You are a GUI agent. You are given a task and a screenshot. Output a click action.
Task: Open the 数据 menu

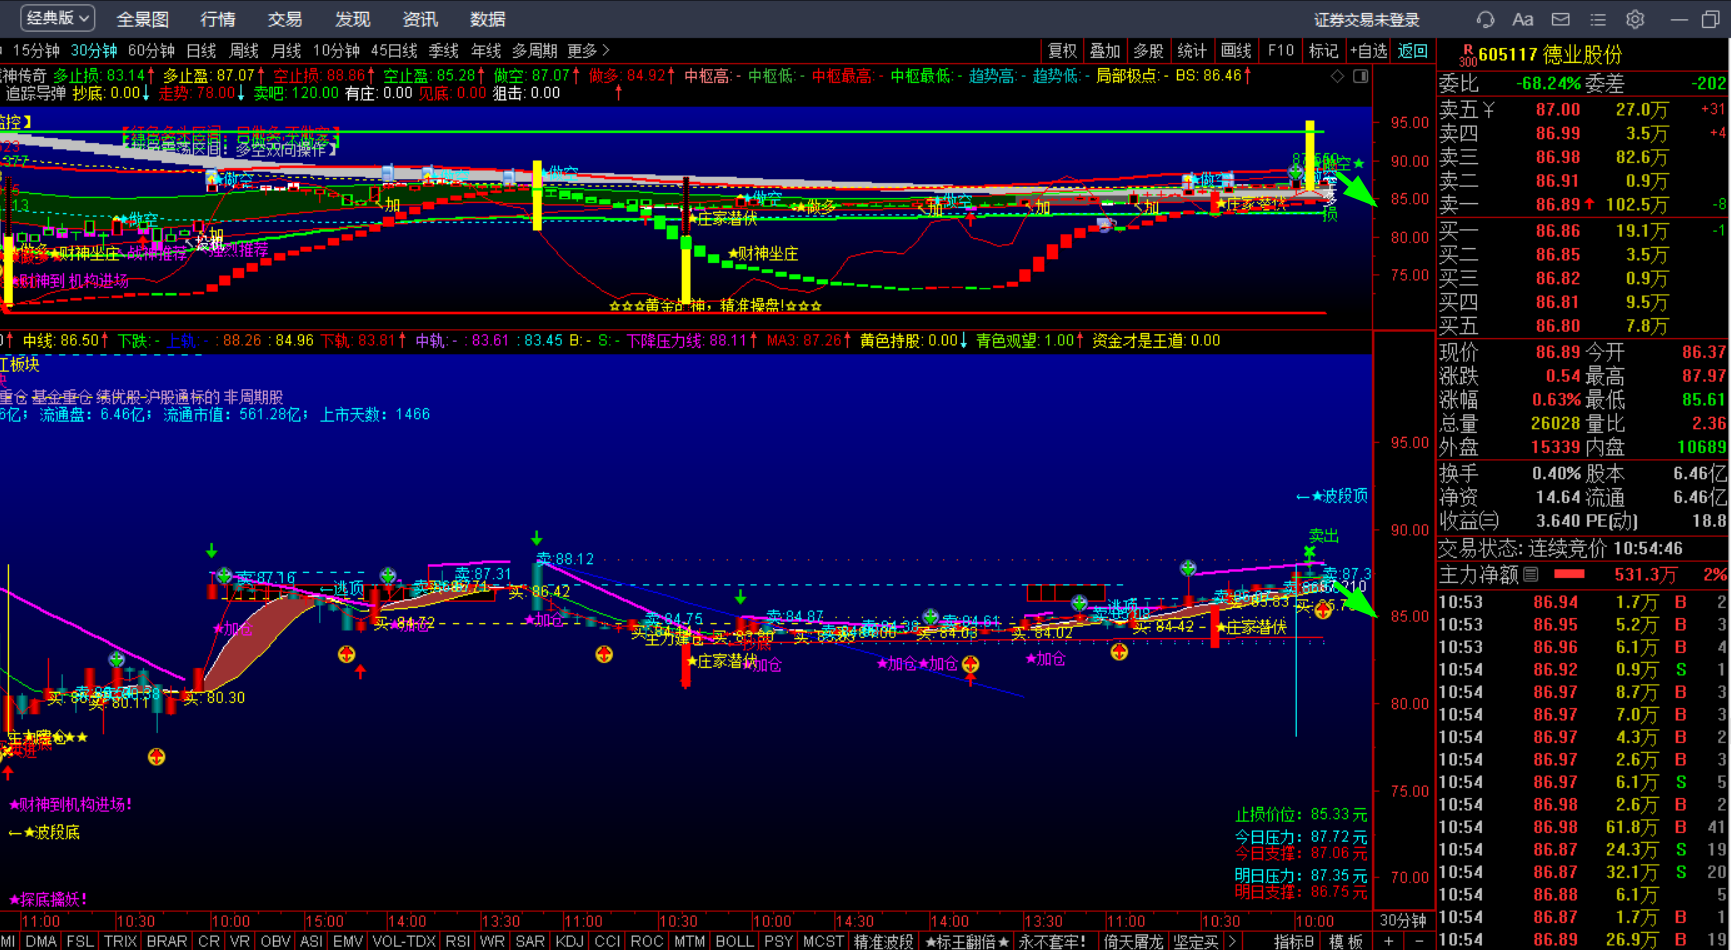(487, 19)
